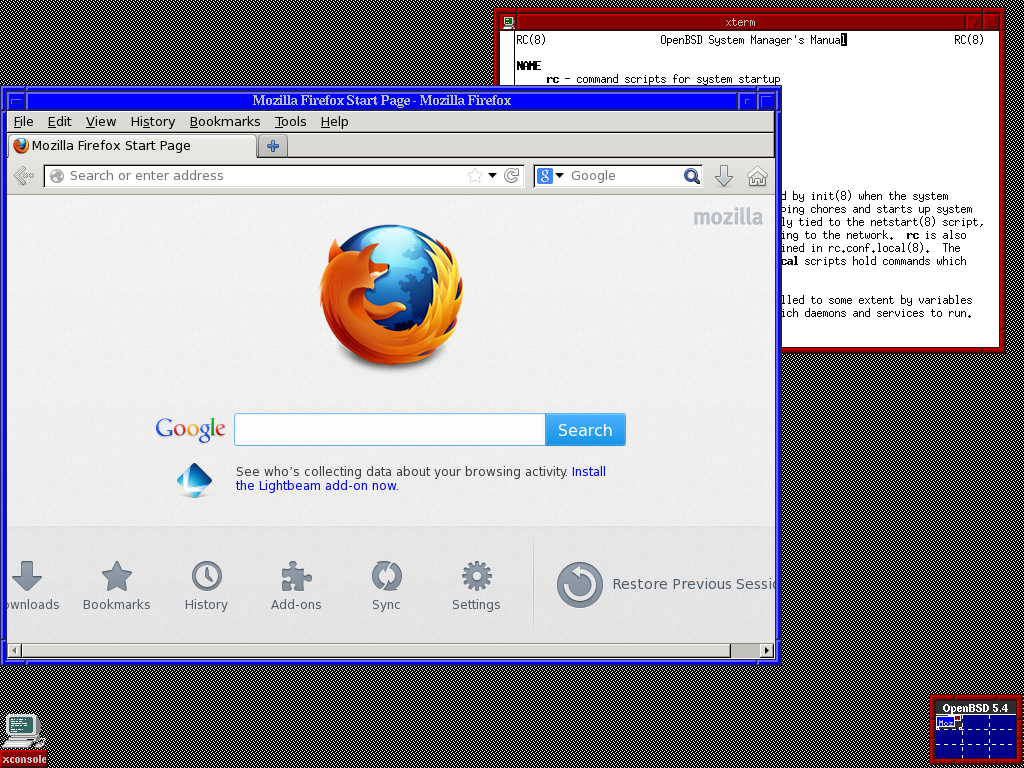Click the xterm titlebar iconify button
1024x768 pixels.
974,22
